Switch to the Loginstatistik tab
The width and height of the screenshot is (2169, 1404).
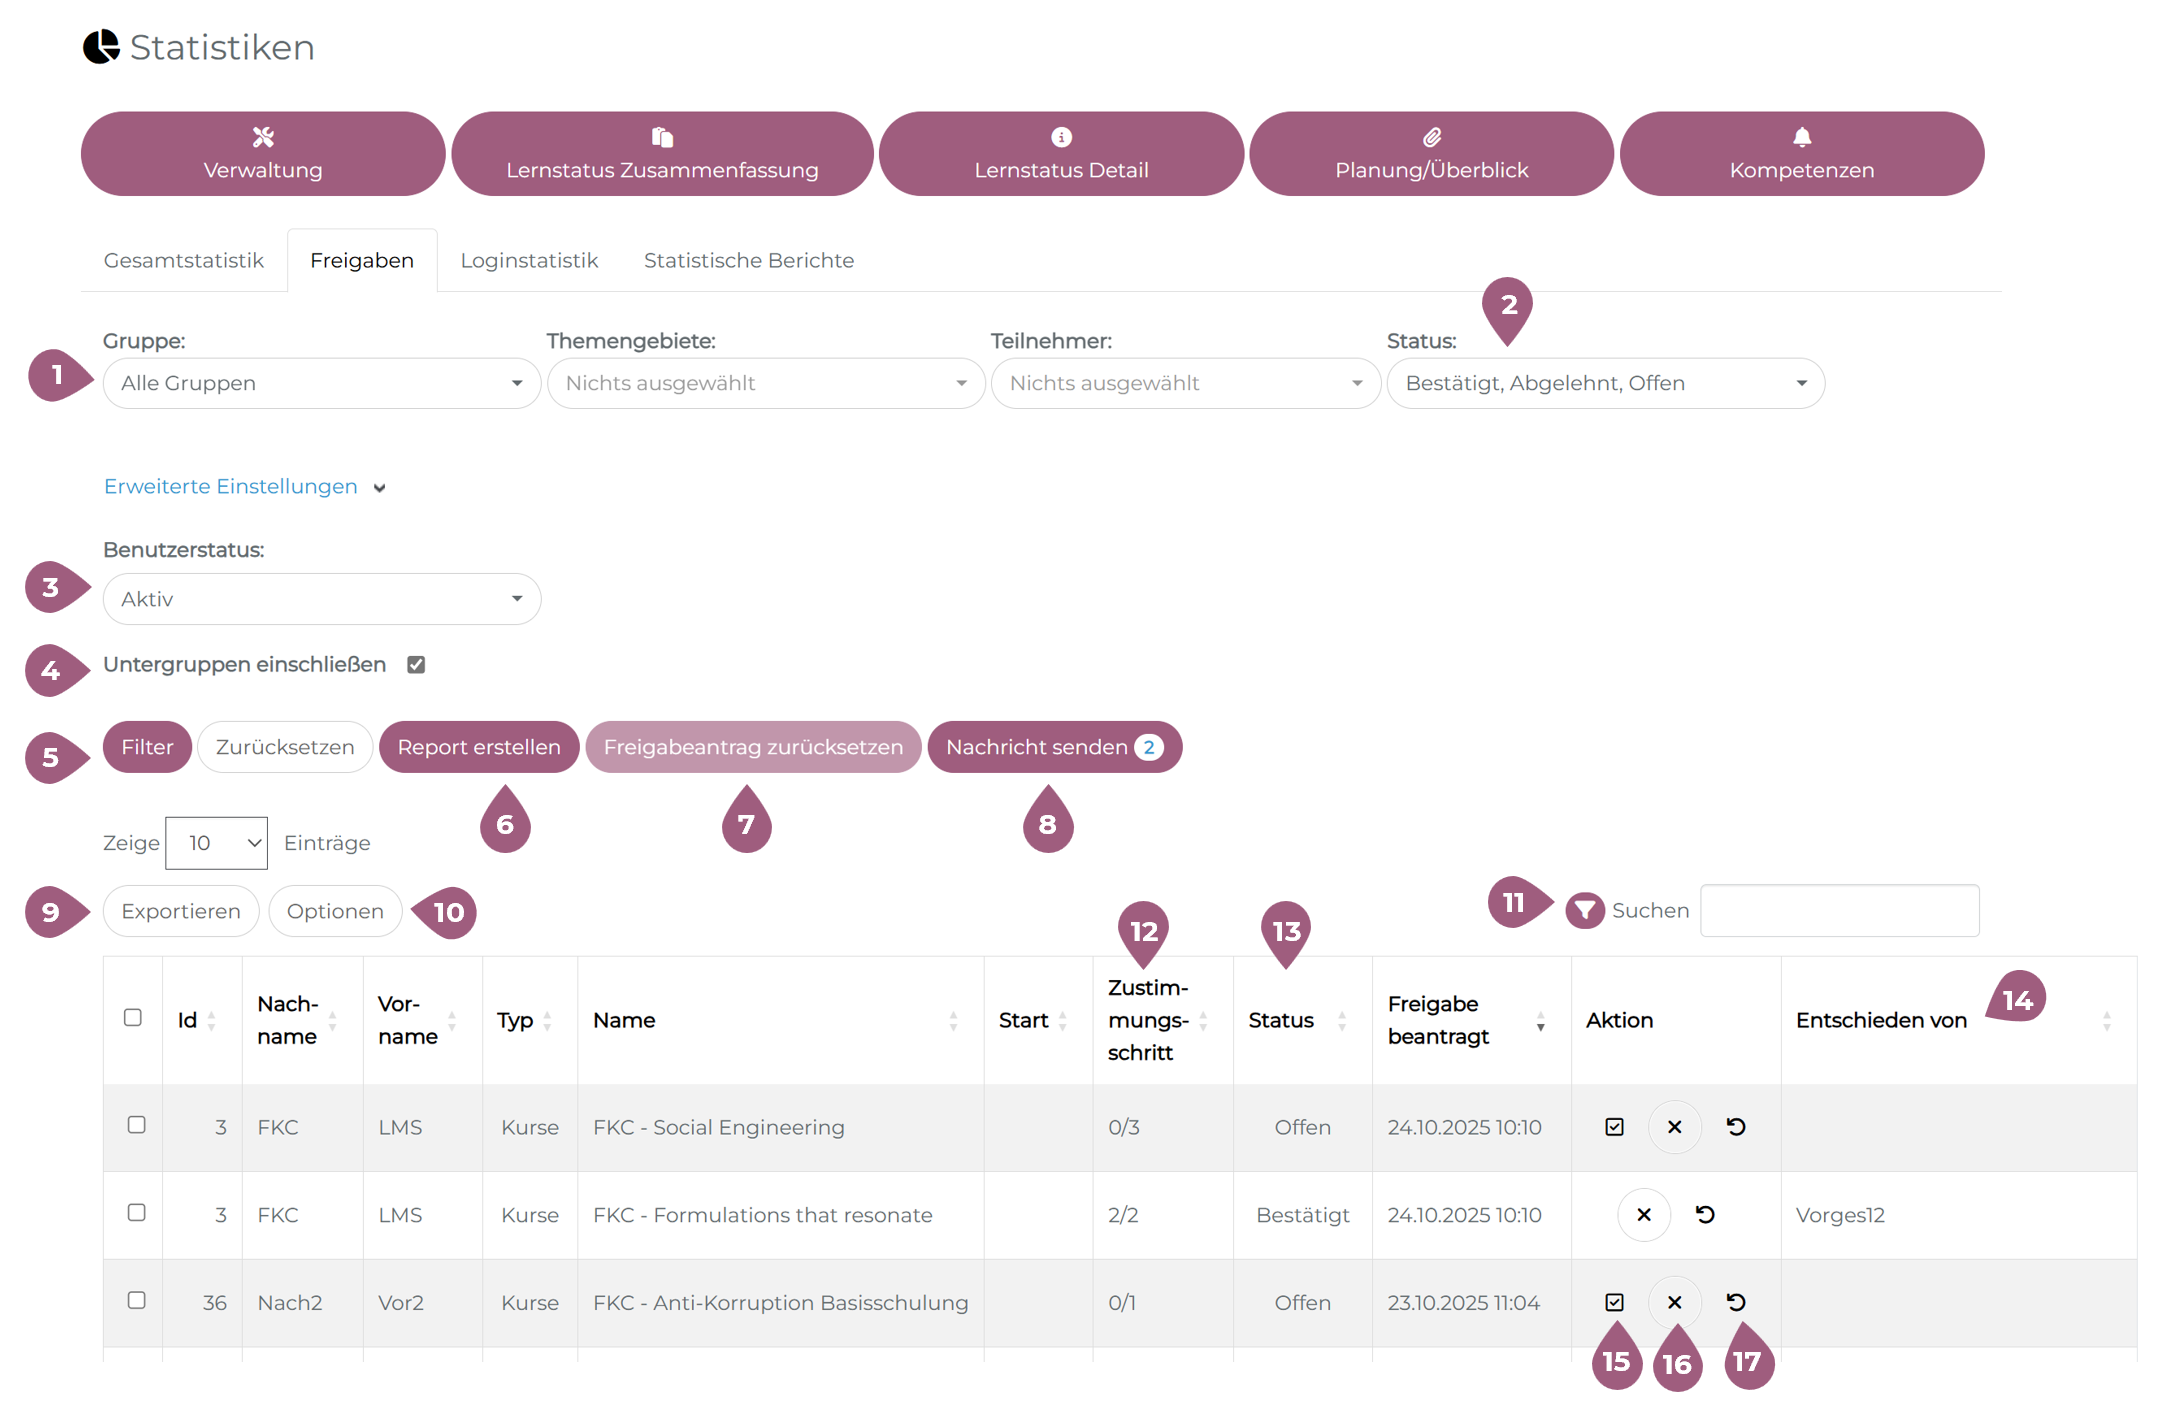pyautogui.click(x=529, y=261)
